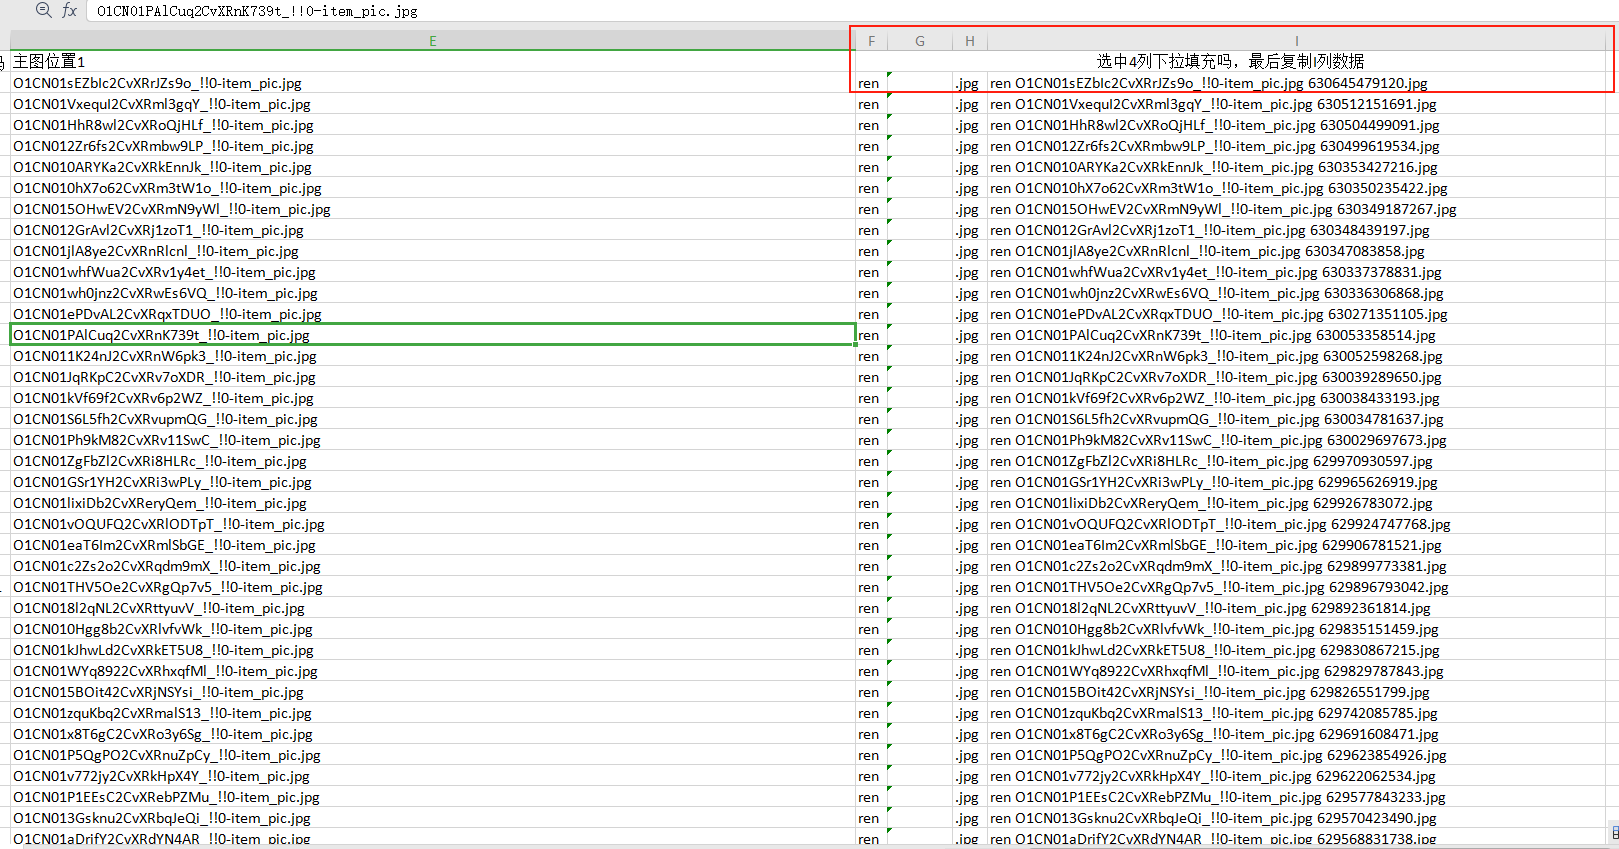Select cell 'O1CN01JqRKpC2CvXRv7oXDR_!!0-item_pic.jpg' in column E

pos(432,377)
